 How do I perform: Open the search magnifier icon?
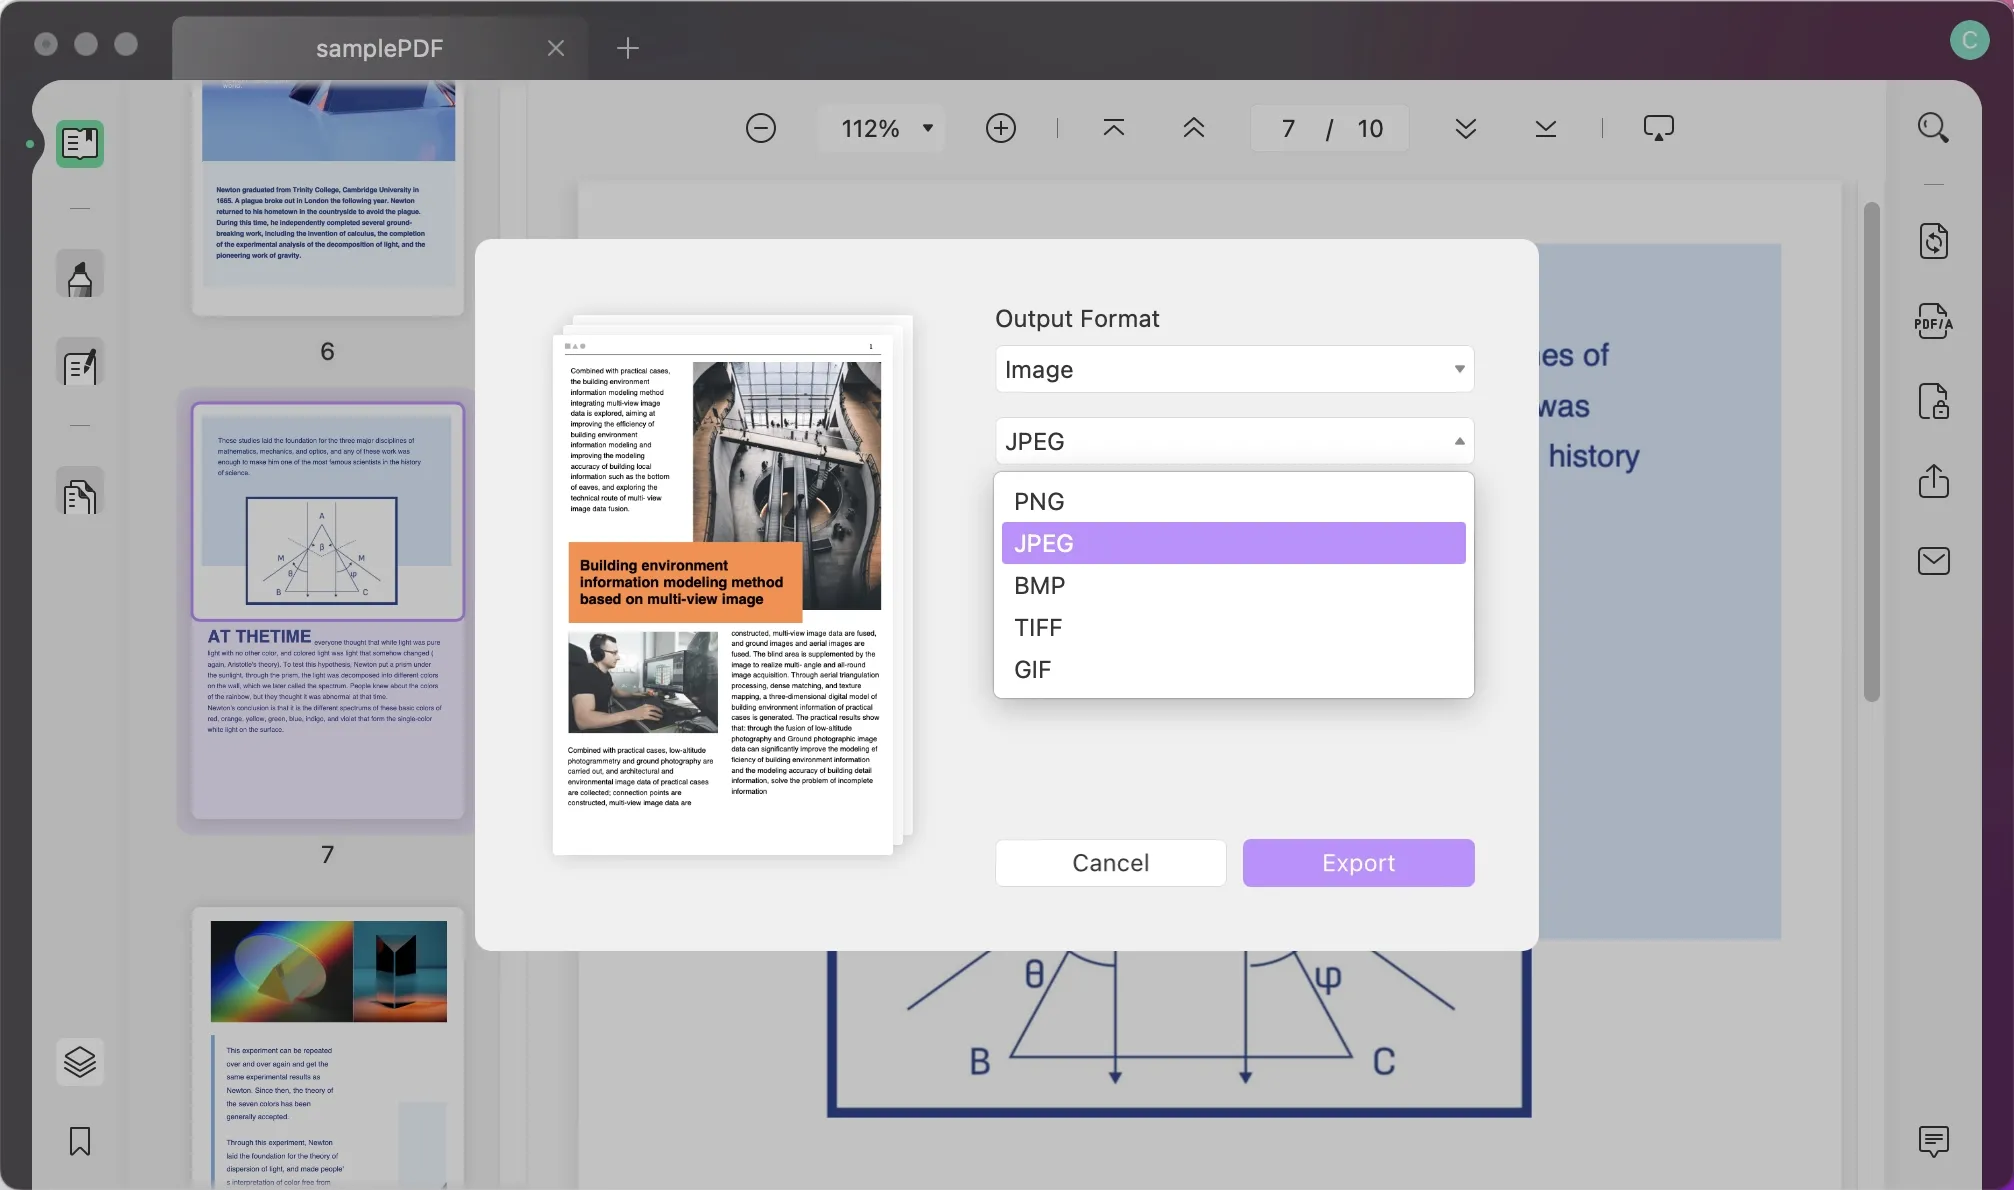click(x=1932, y=128)
